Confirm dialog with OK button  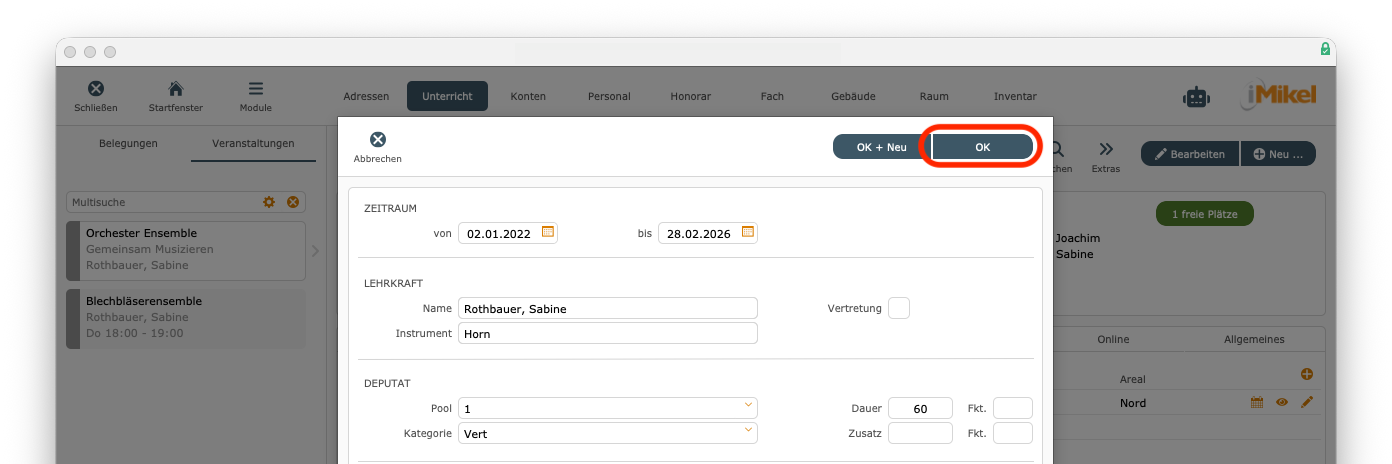(983, 147)
